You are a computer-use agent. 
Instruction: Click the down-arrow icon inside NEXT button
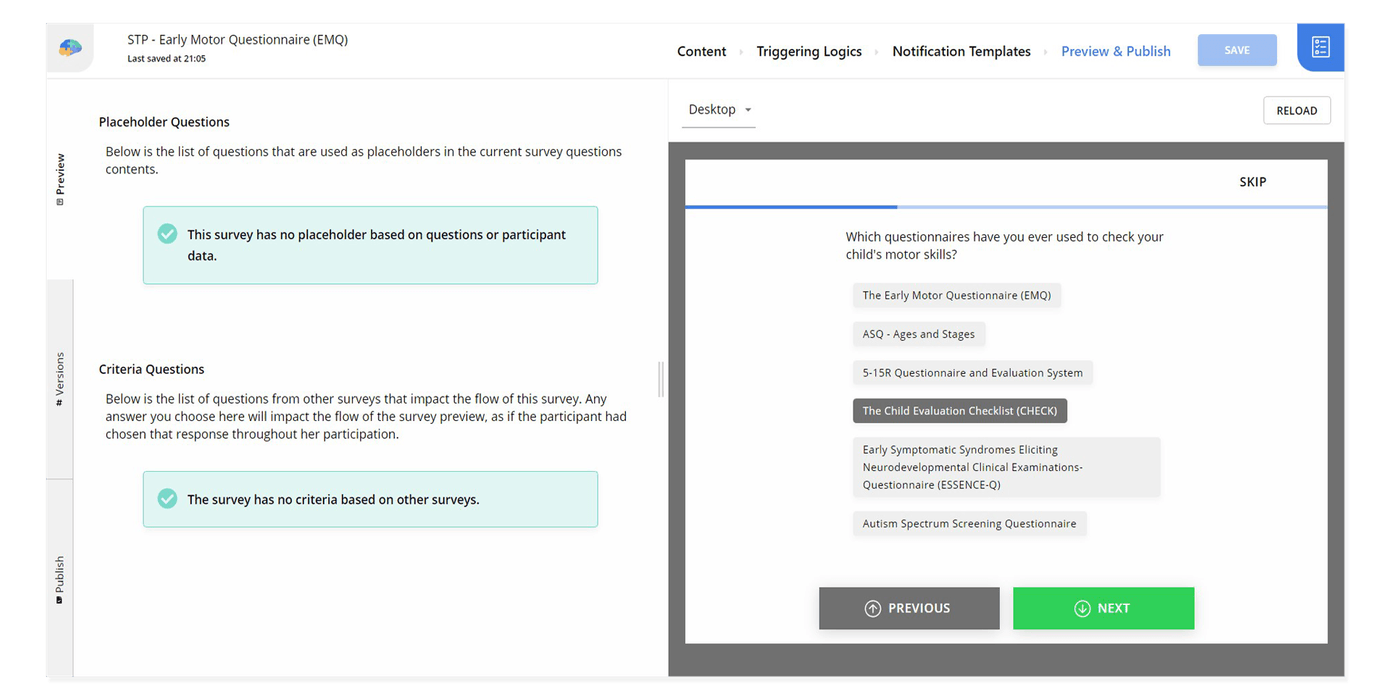pos(1082,608)
